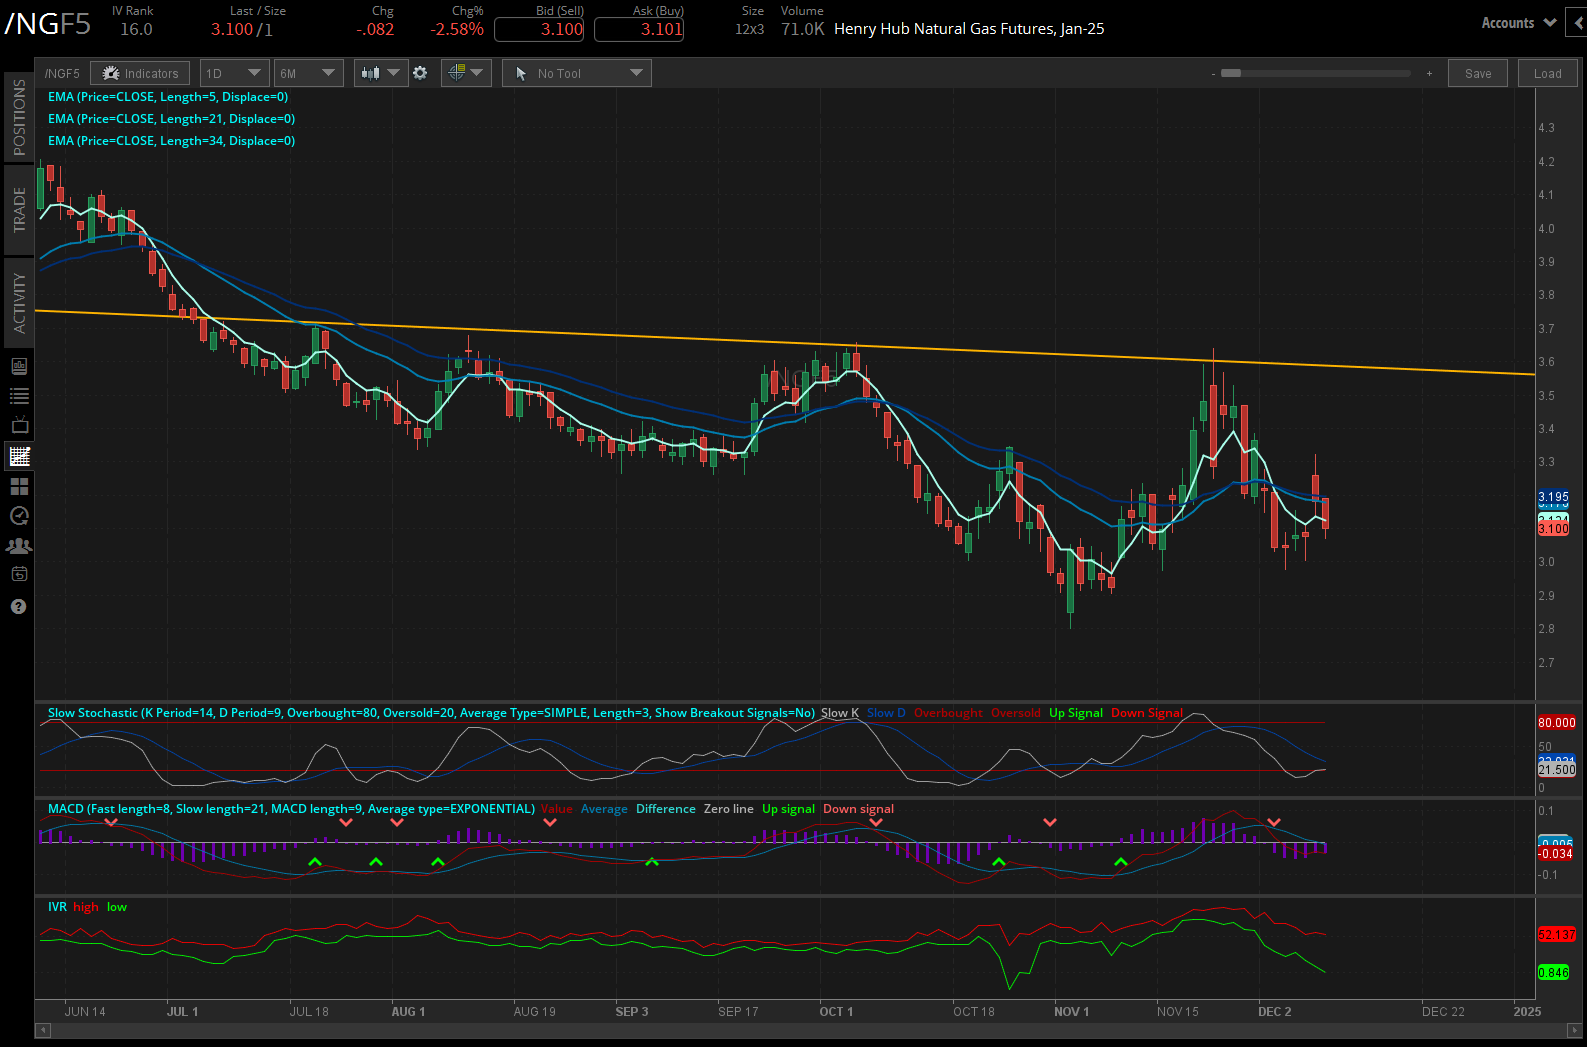
Task: Open the TV media icon in sidebar
Action: pos(19,426)
